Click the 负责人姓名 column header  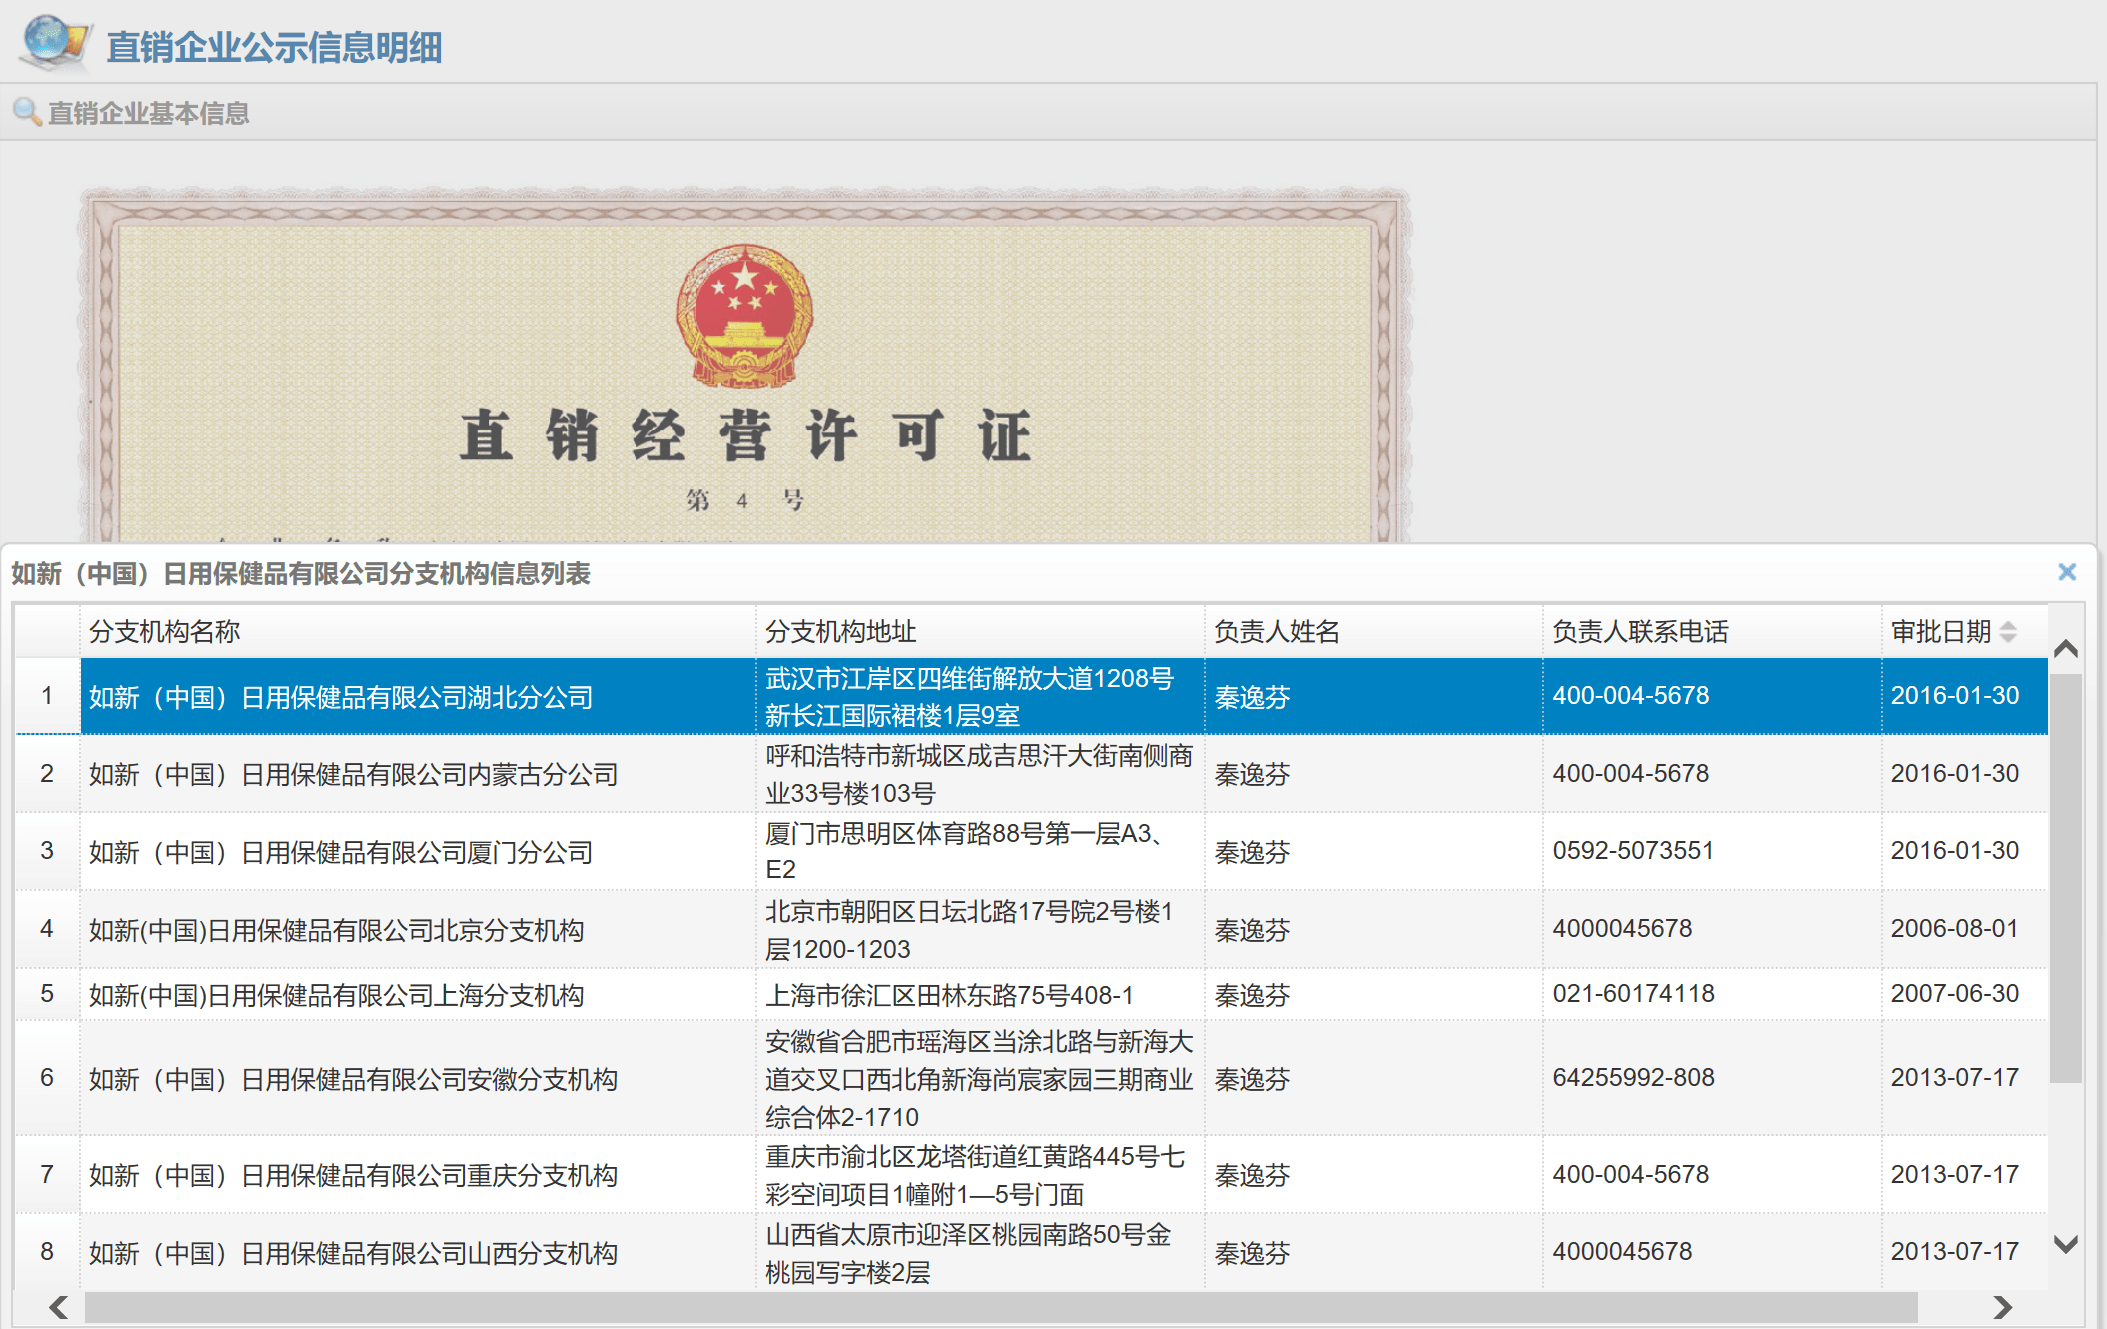coord(1374,632)
